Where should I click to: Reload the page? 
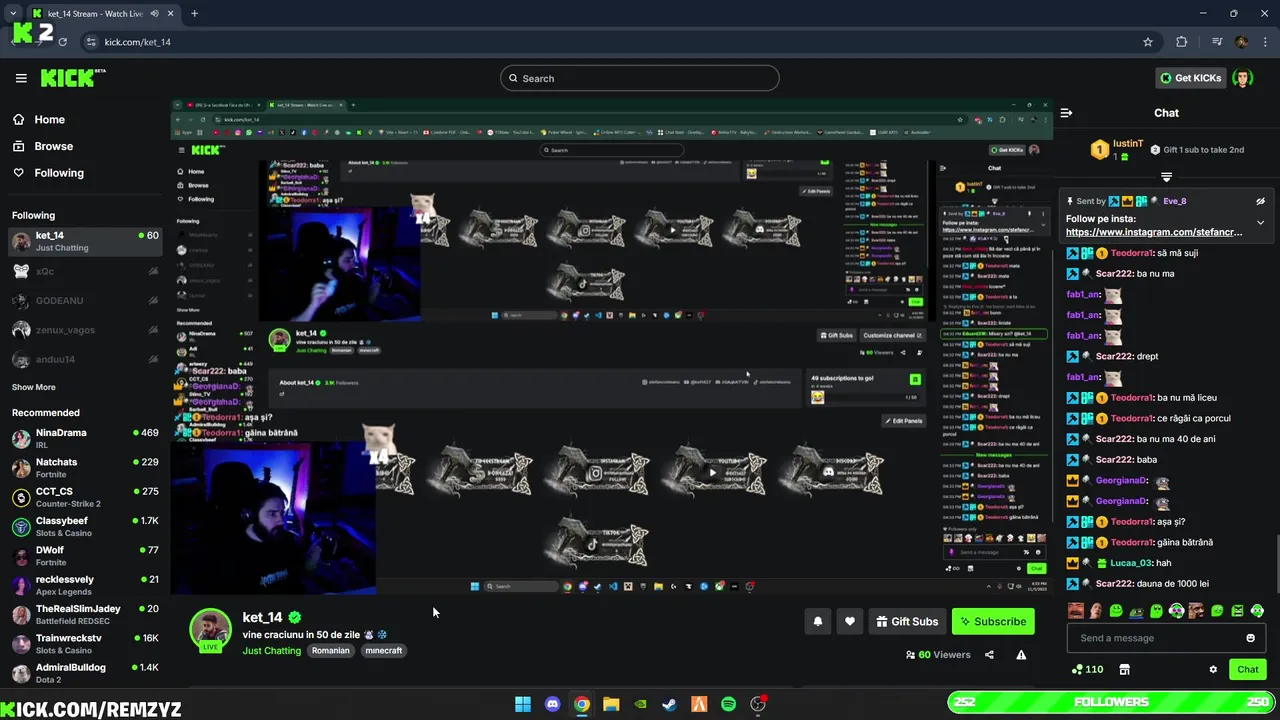62,42
